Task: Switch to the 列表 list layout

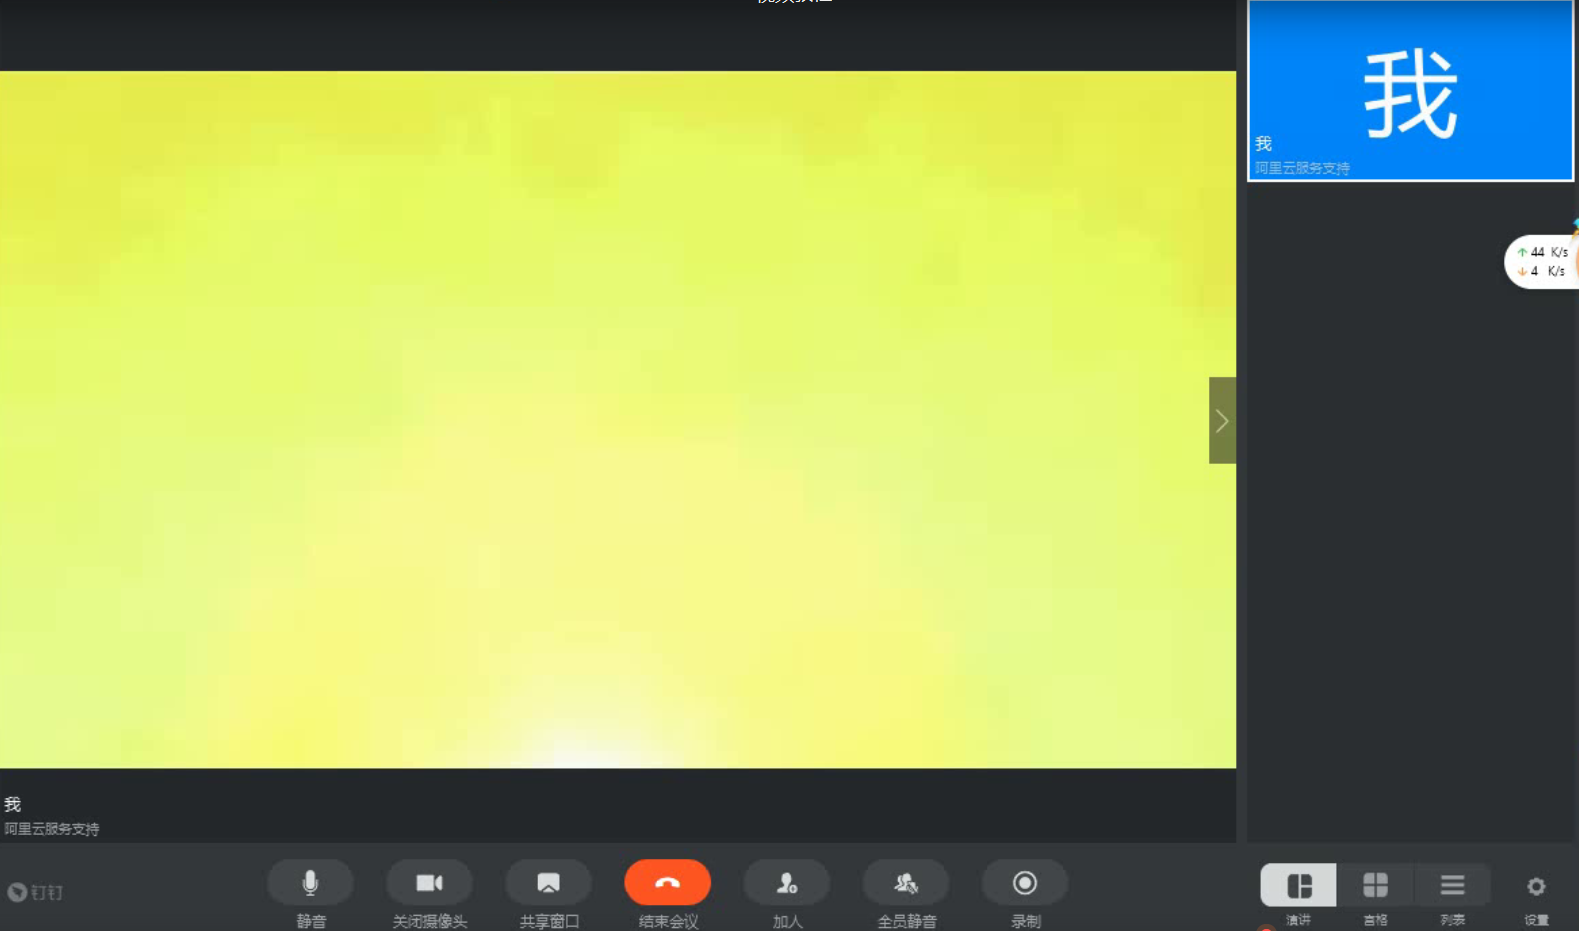Action: tap(1452, 886)
